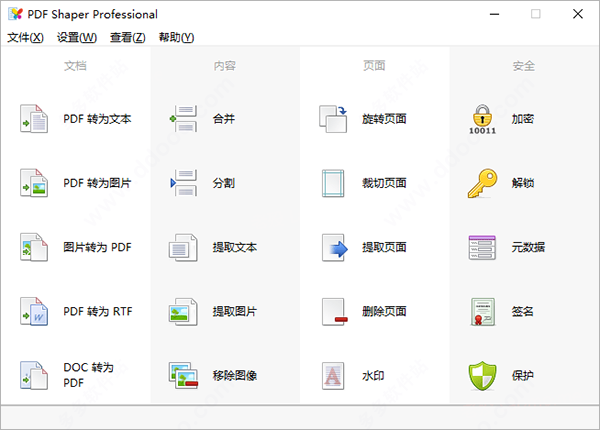Click the 提取图片 extract images icon
The image size is (600, 430).
[x=184, y=311]
